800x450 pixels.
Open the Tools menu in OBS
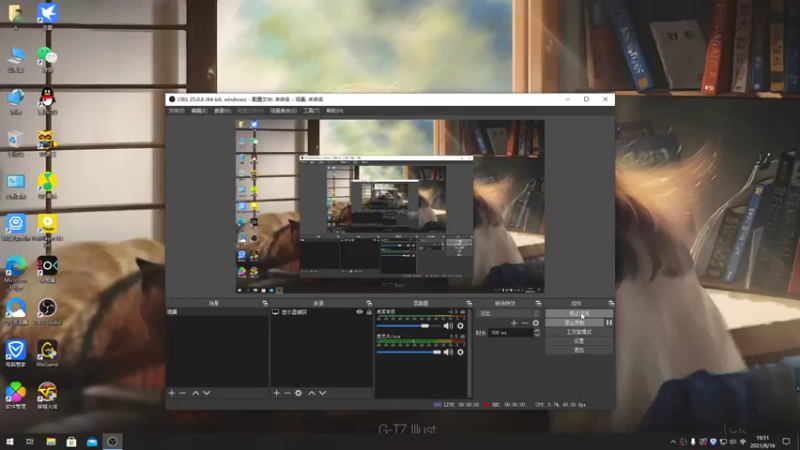point(311,111)
